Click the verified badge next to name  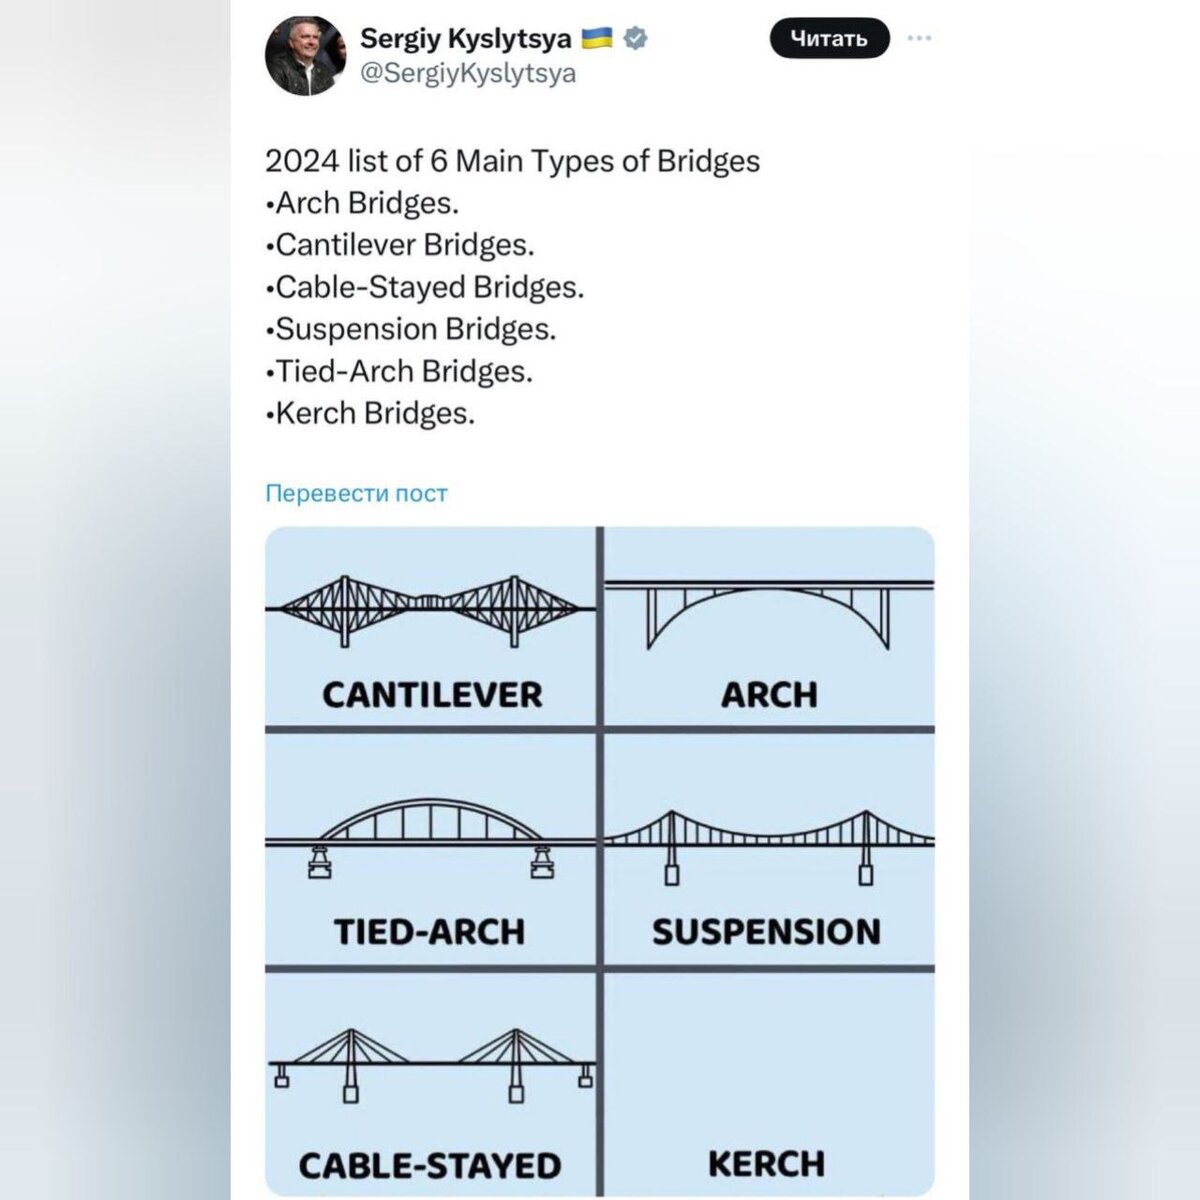[636, 39]
